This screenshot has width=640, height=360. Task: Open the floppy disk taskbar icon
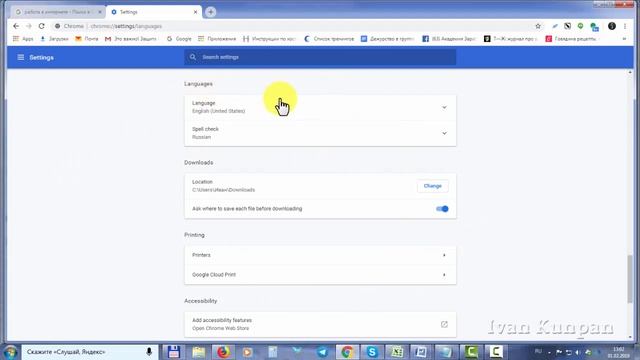coord(173,352)
